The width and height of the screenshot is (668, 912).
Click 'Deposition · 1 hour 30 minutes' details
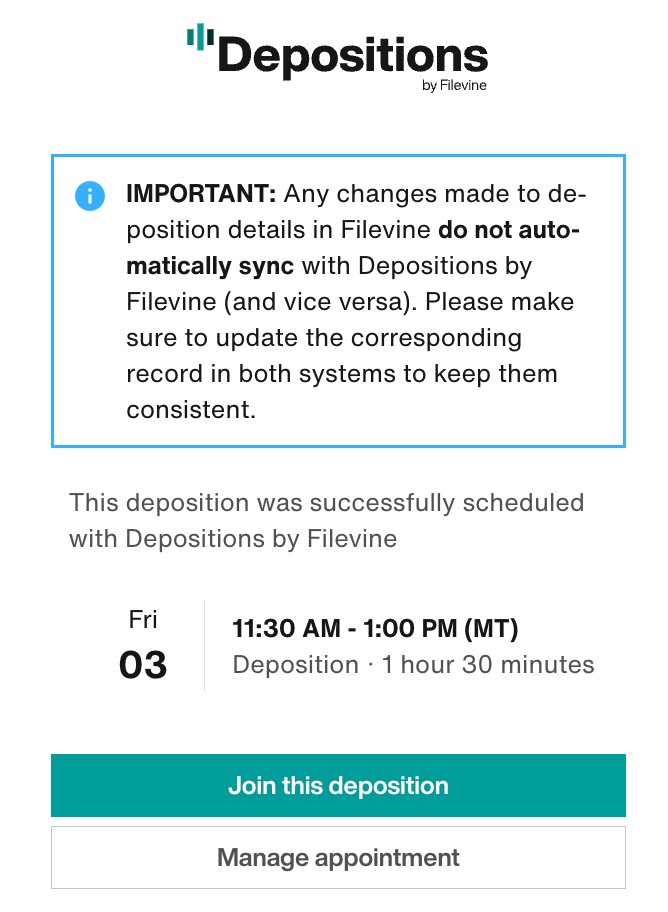coord(413,664)
